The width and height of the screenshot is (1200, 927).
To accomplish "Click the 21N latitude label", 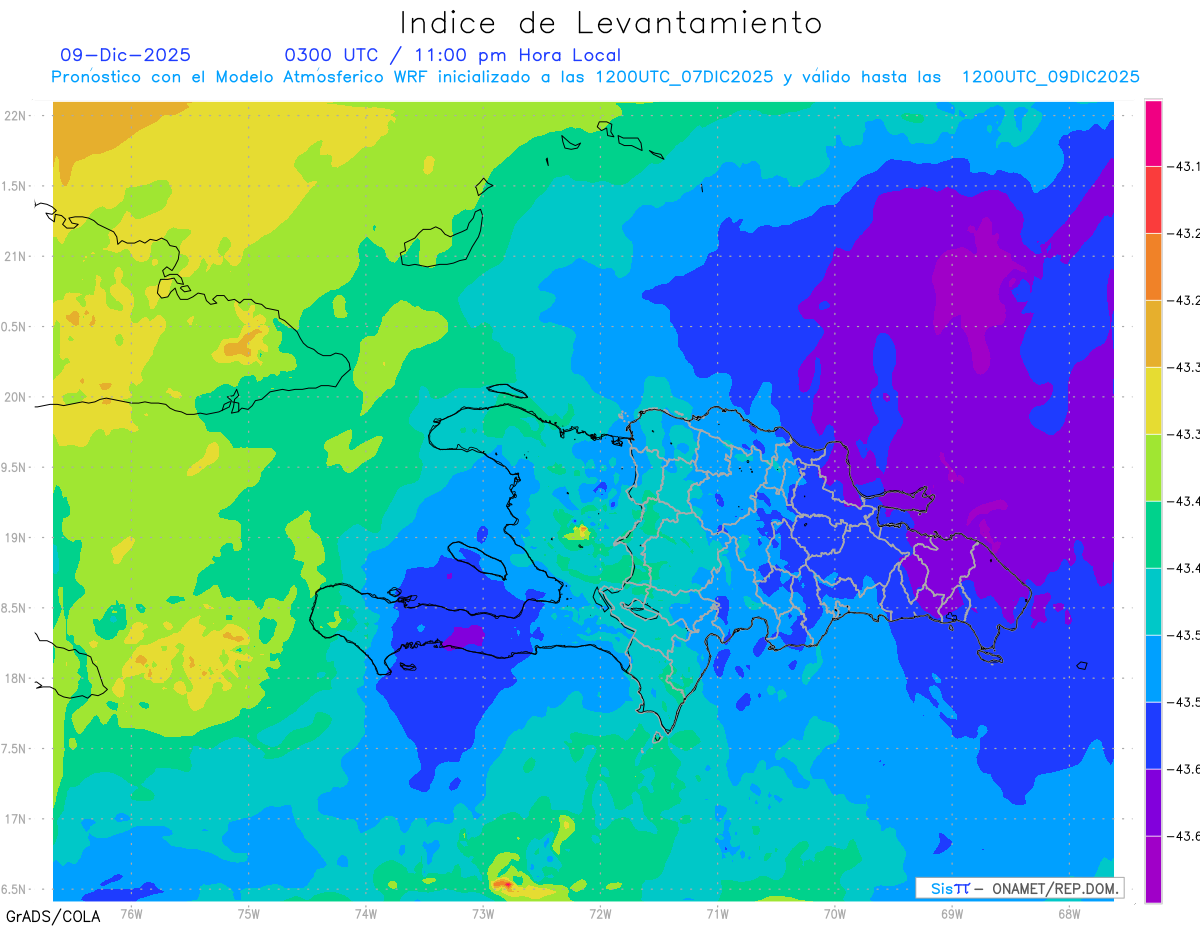I will pyautogui.click(x=16, y=257).
